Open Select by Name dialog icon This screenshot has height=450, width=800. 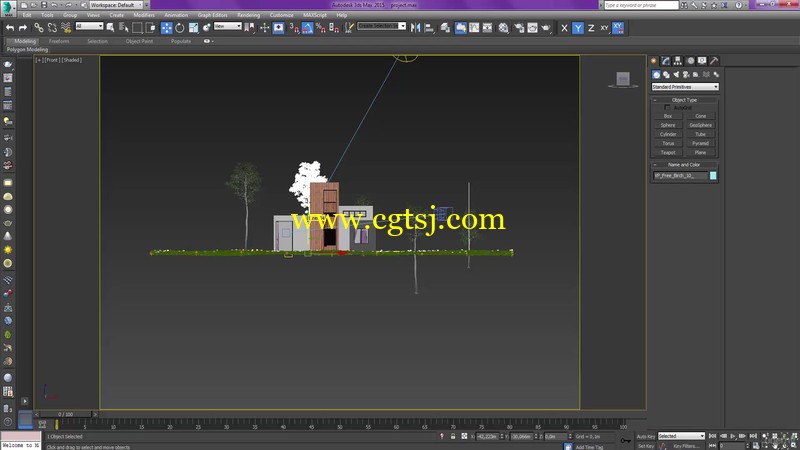point(123,28)
